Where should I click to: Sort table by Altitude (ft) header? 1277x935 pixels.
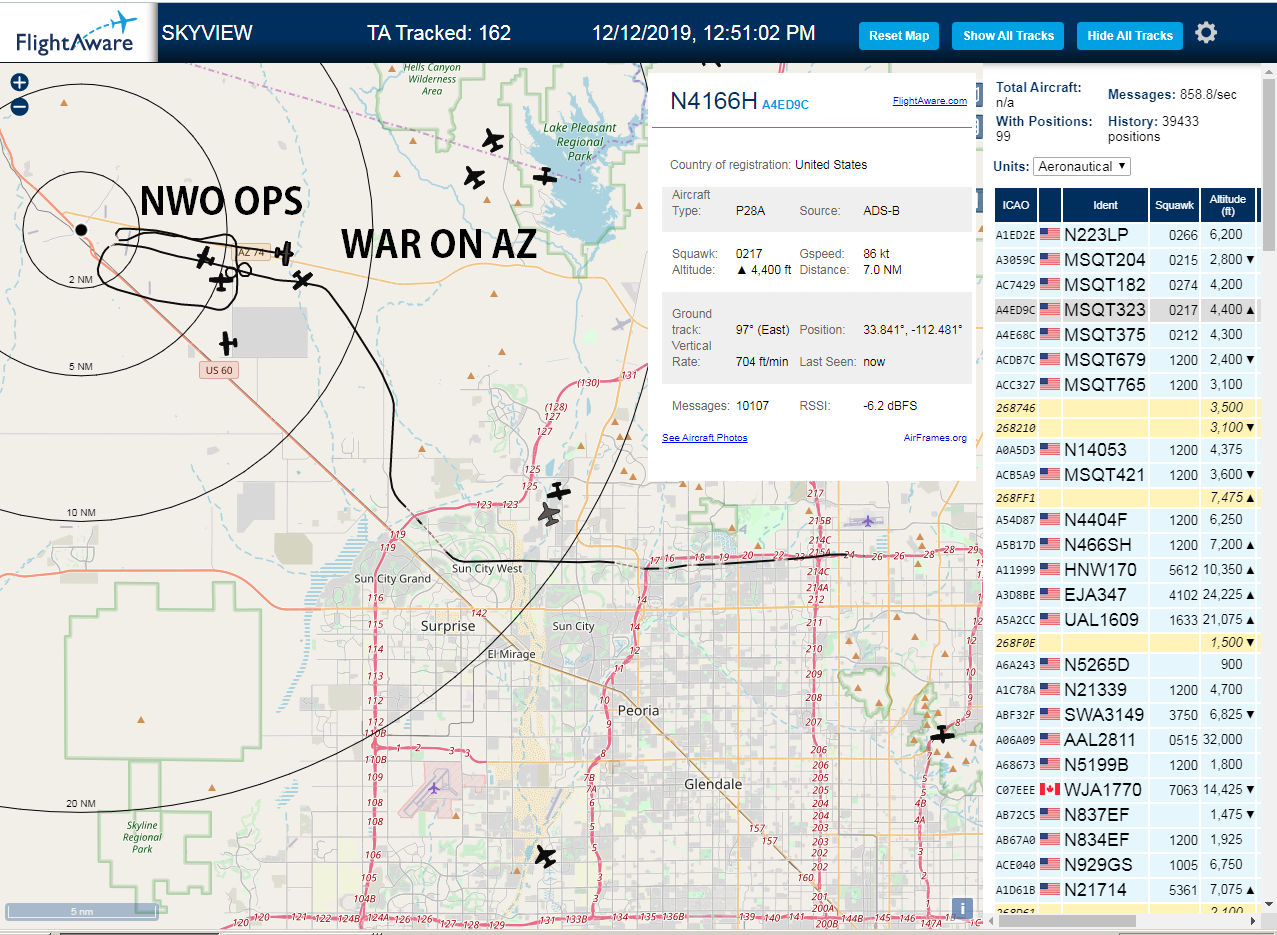pyautogui.click(x=1227, y=205)
